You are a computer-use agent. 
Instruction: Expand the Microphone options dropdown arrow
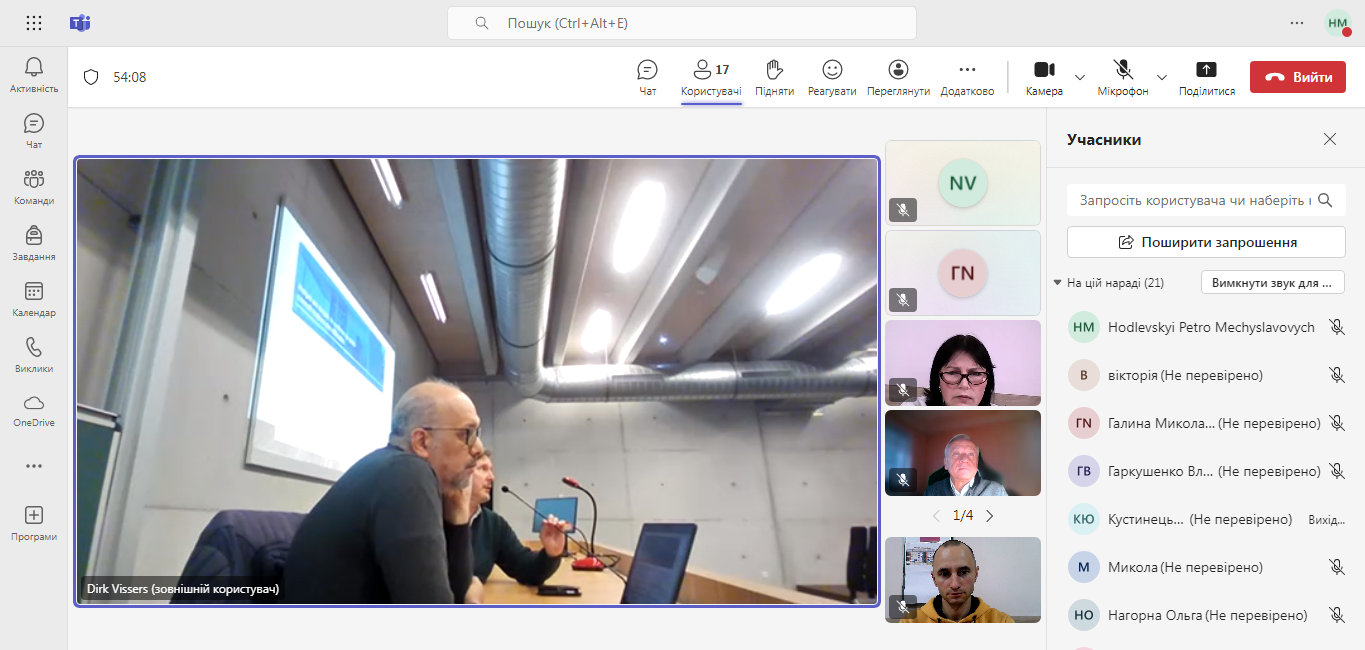pos(1162,77)
